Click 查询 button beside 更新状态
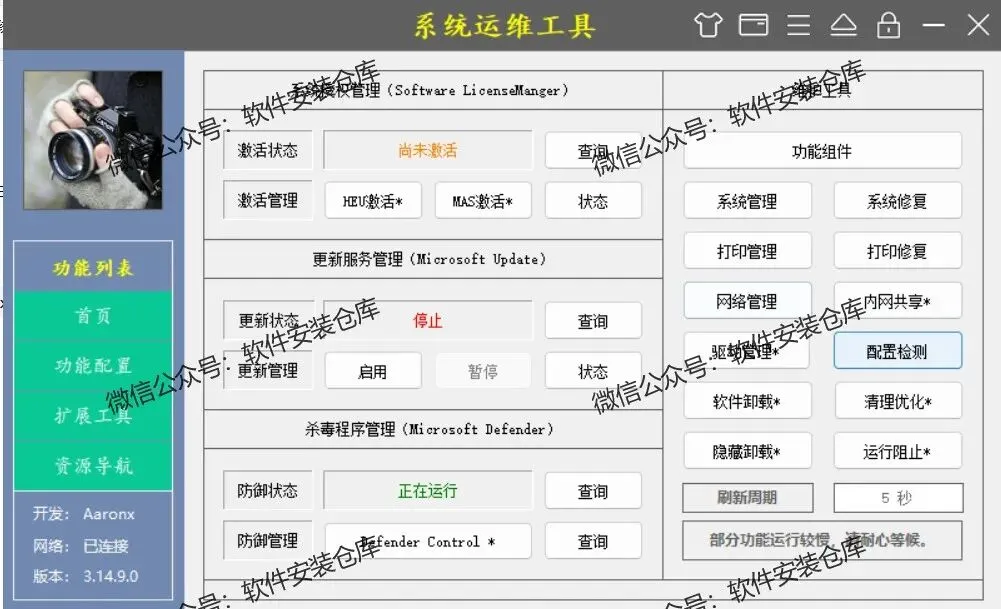 coord(593,320)
